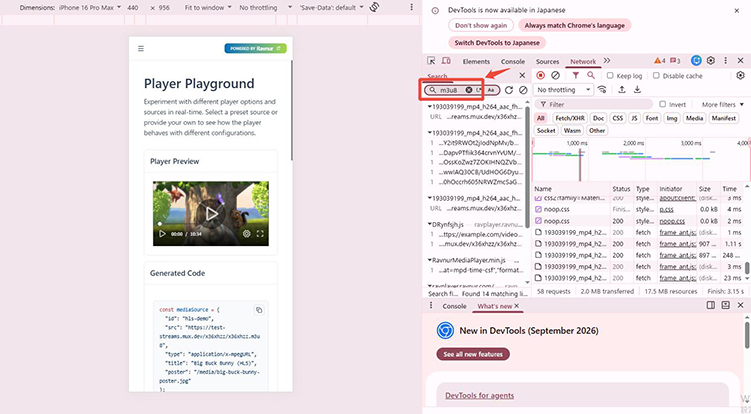Enable the Keep log checkbox
The image size is (751, 414).
pyautogui.click(x=610, y=75)
